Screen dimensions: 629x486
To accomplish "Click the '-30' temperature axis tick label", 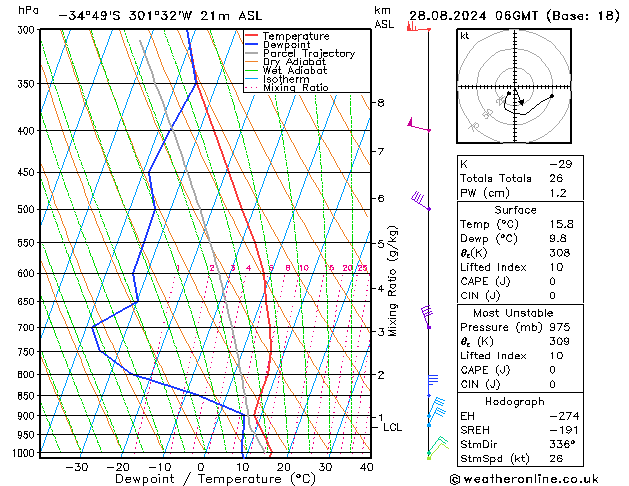I will pos(76,467).
